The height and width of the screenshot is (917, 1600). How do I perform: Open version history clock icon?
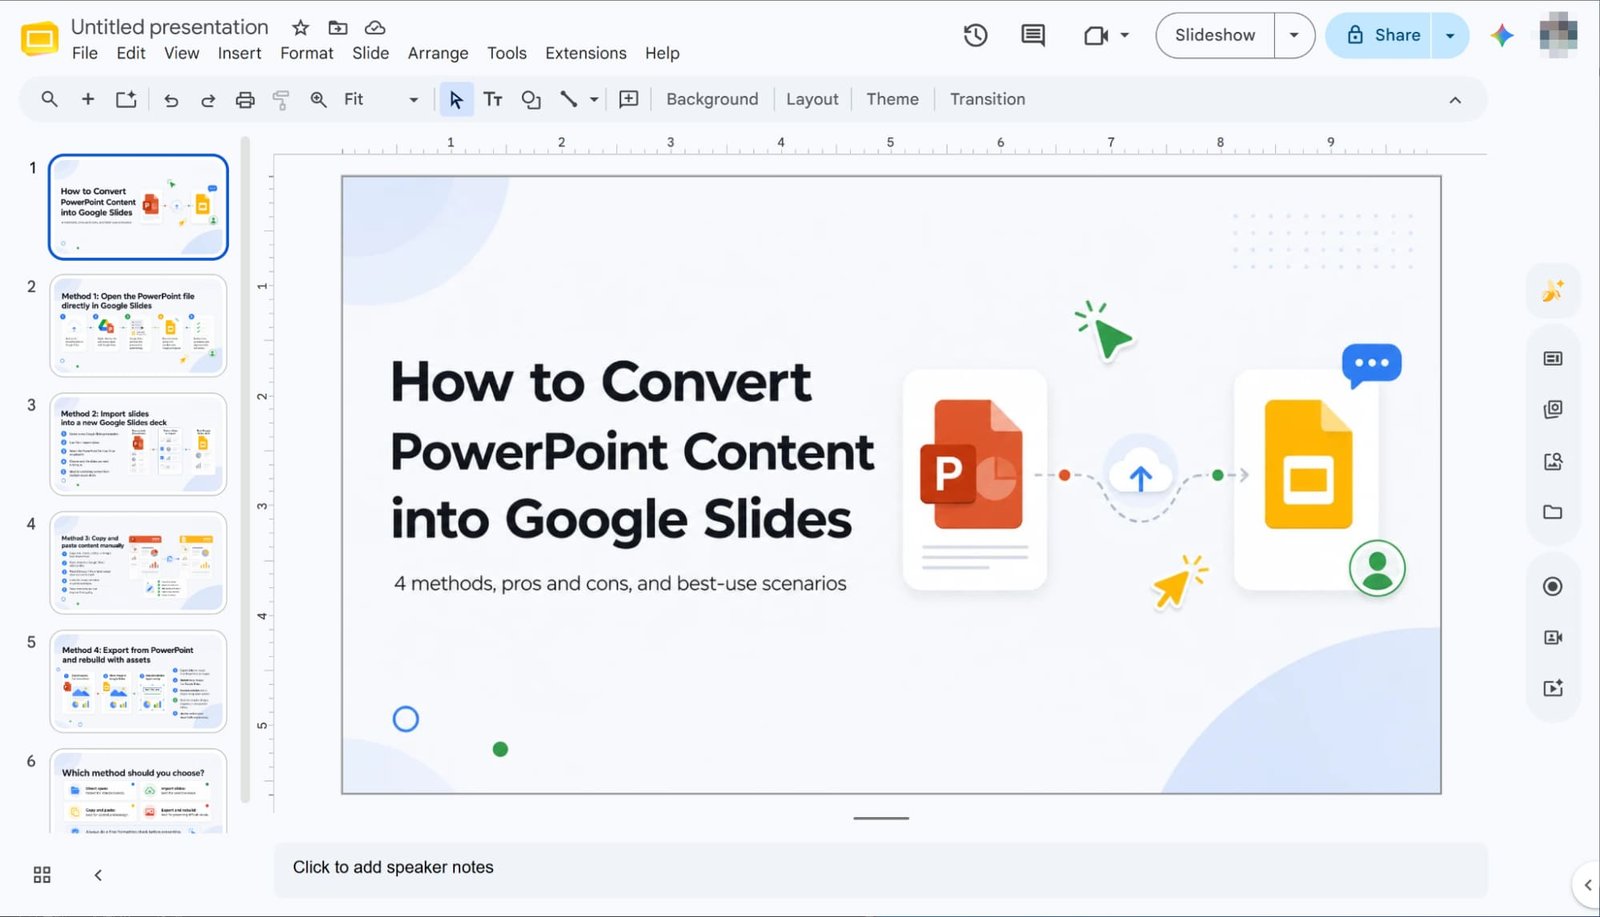coord(975,35)
